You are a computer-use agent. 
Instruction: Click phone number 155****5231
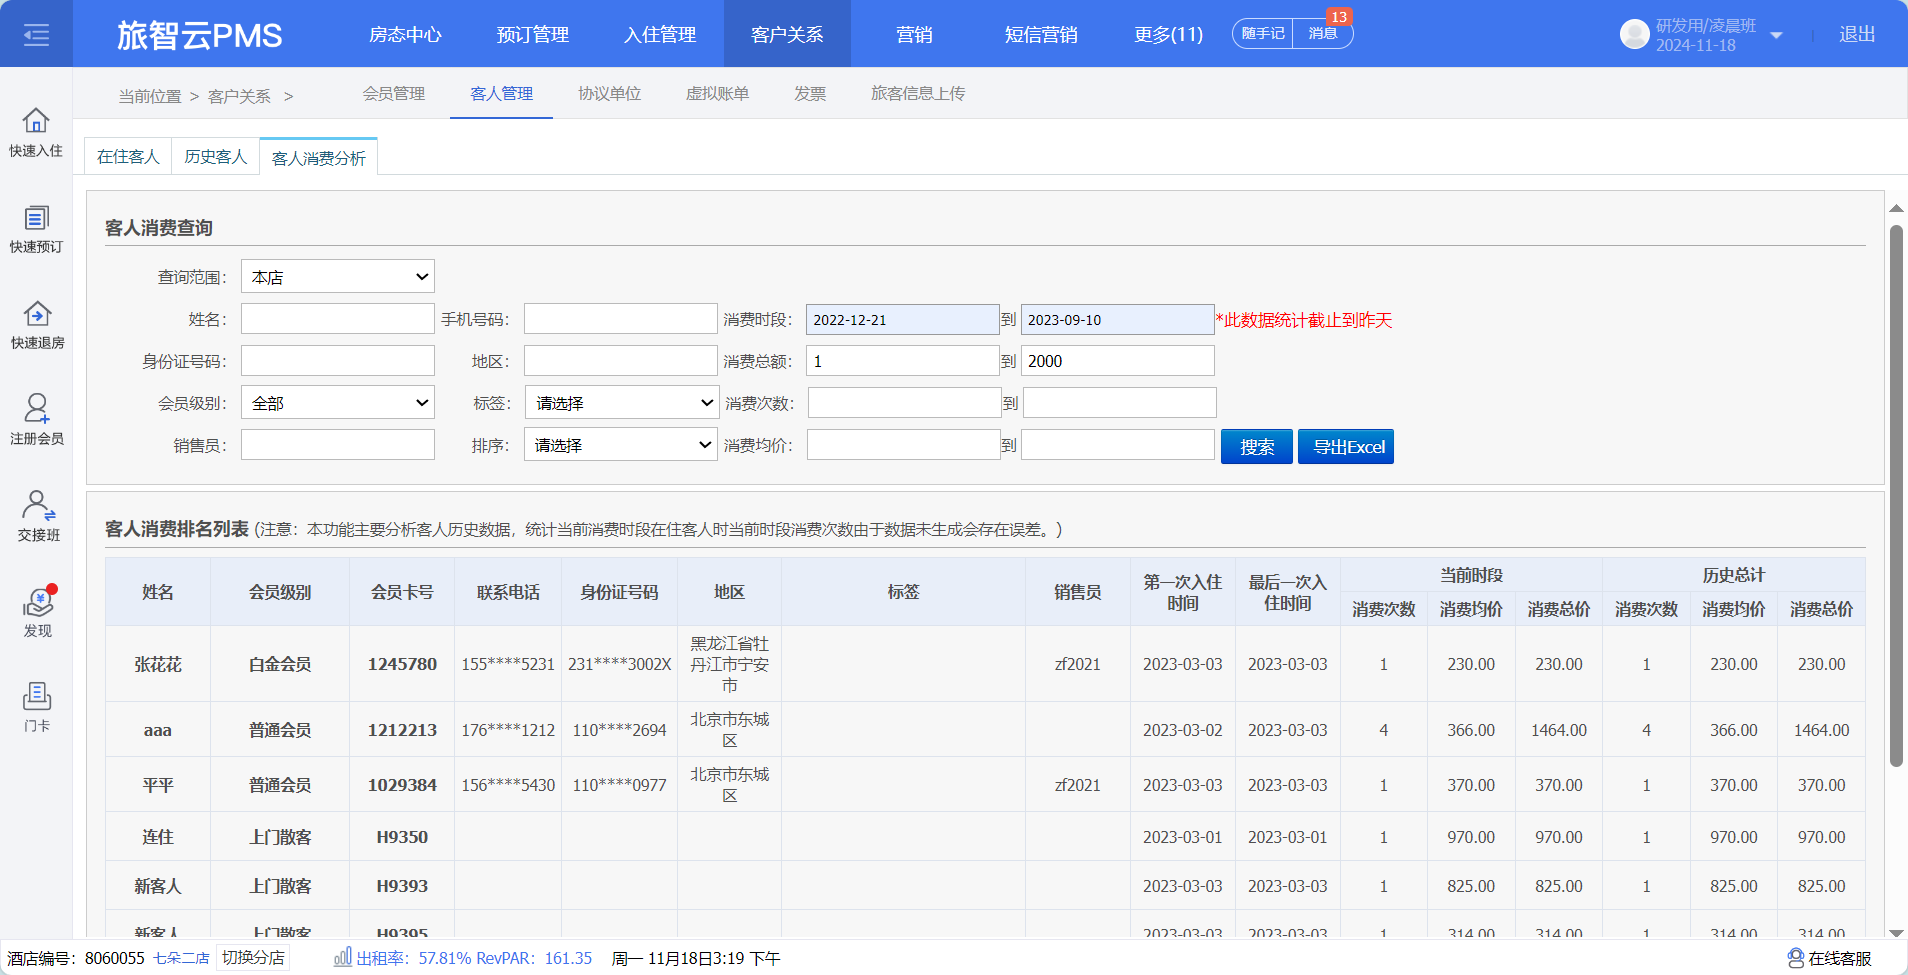tap(508, 664)
